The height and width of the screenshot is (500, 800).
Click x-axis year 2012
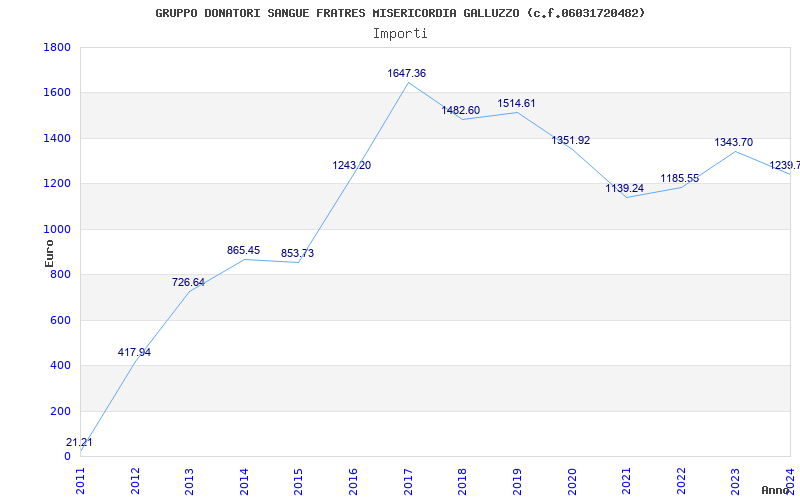click(135, 481)
